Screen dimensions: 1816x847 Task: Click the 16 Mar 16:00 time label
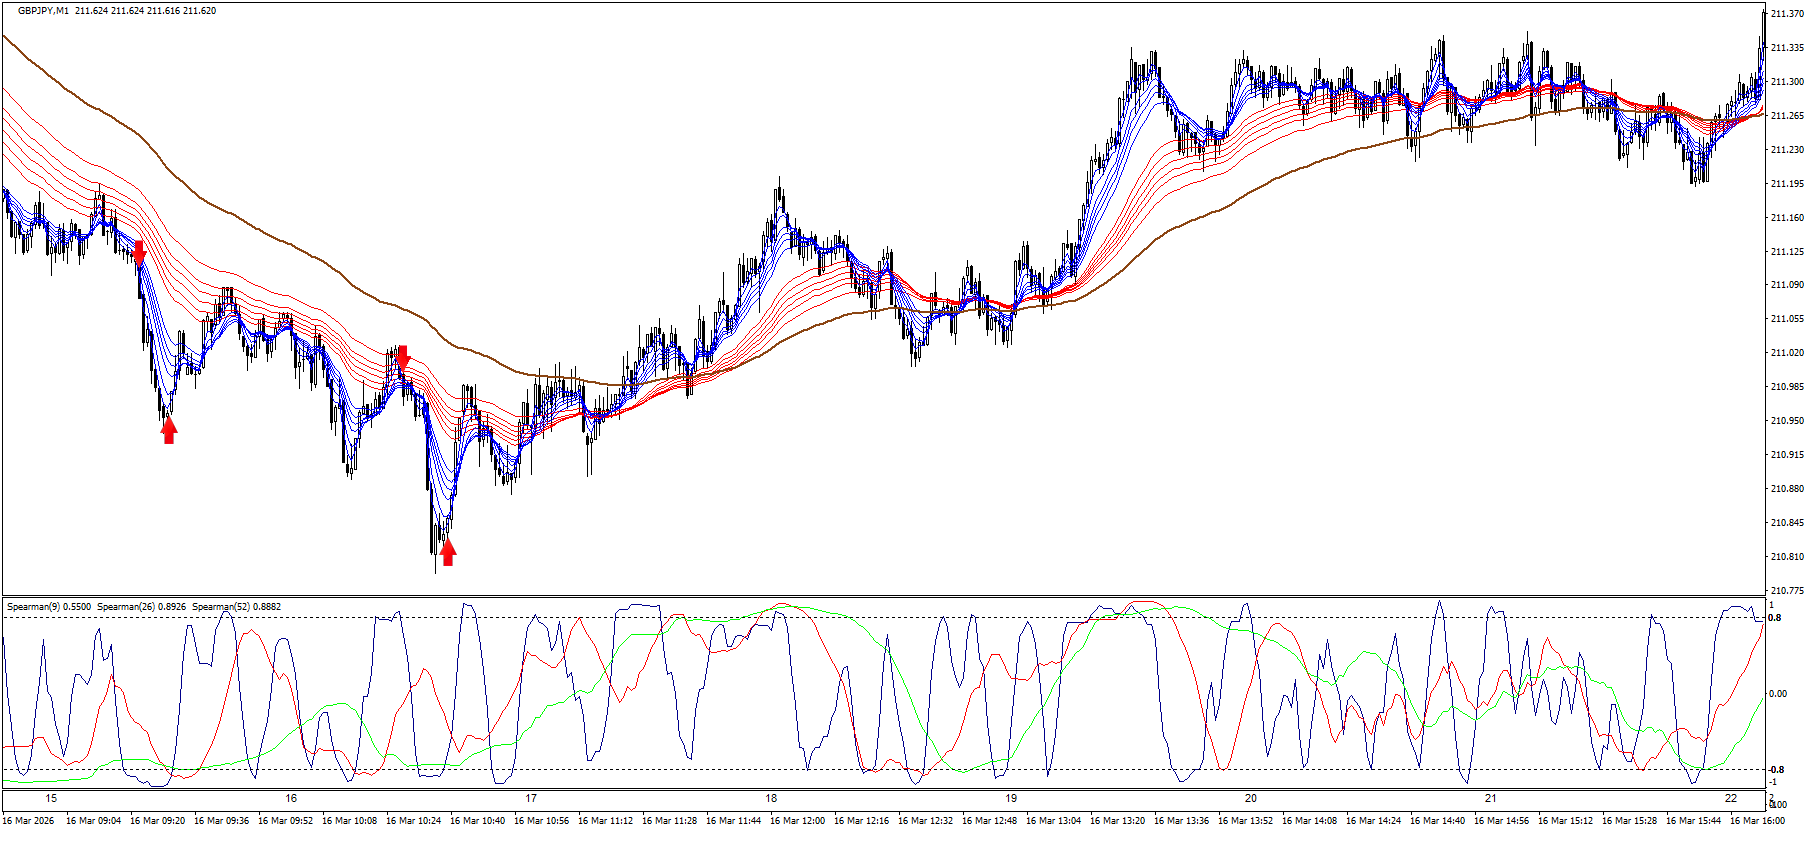pos(1757,821)
